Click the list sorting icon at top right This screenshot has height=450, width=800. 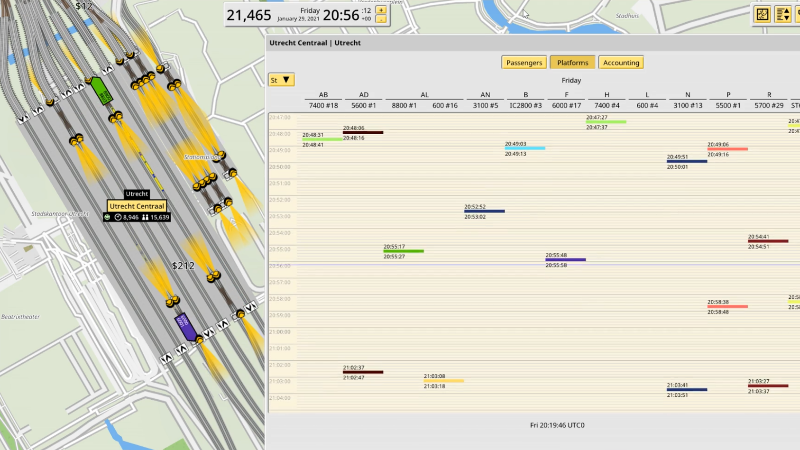pos(785,15)
